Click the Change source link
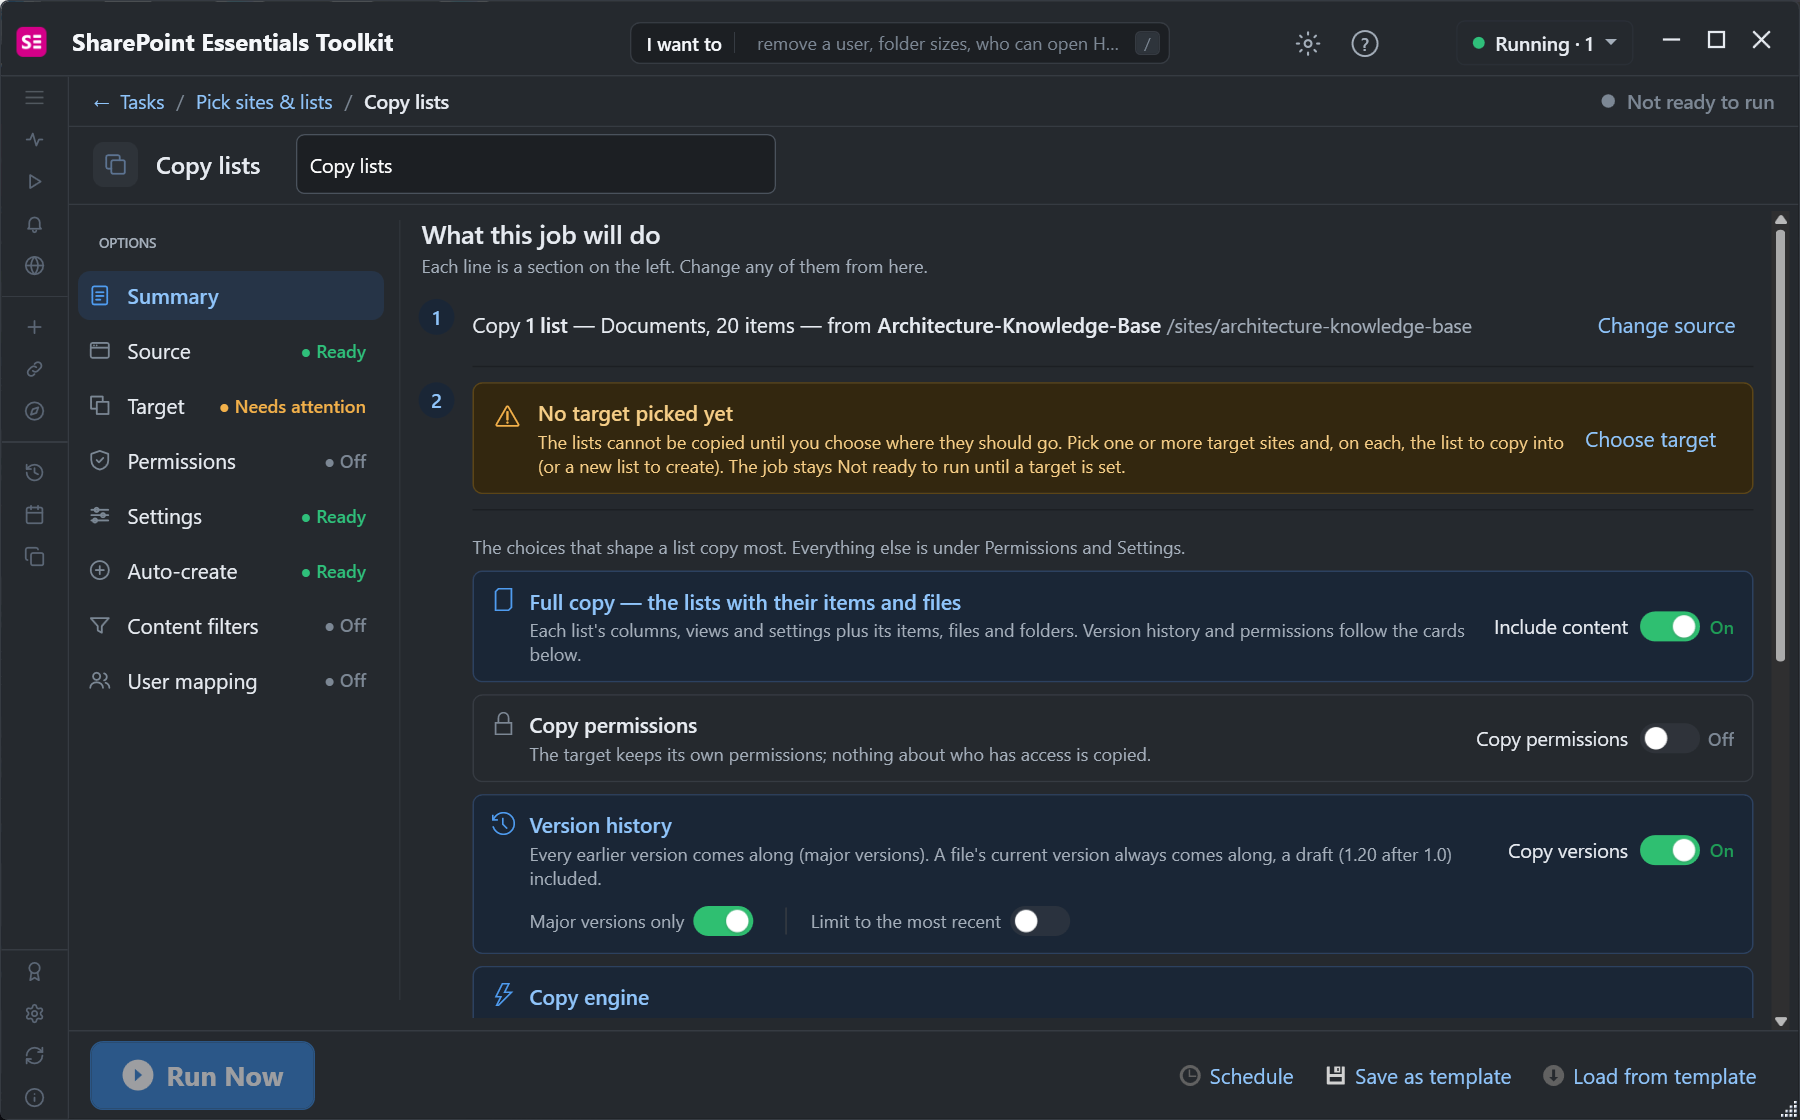Screen dimensions: 1800x1120 click(x=1666, y=326)
